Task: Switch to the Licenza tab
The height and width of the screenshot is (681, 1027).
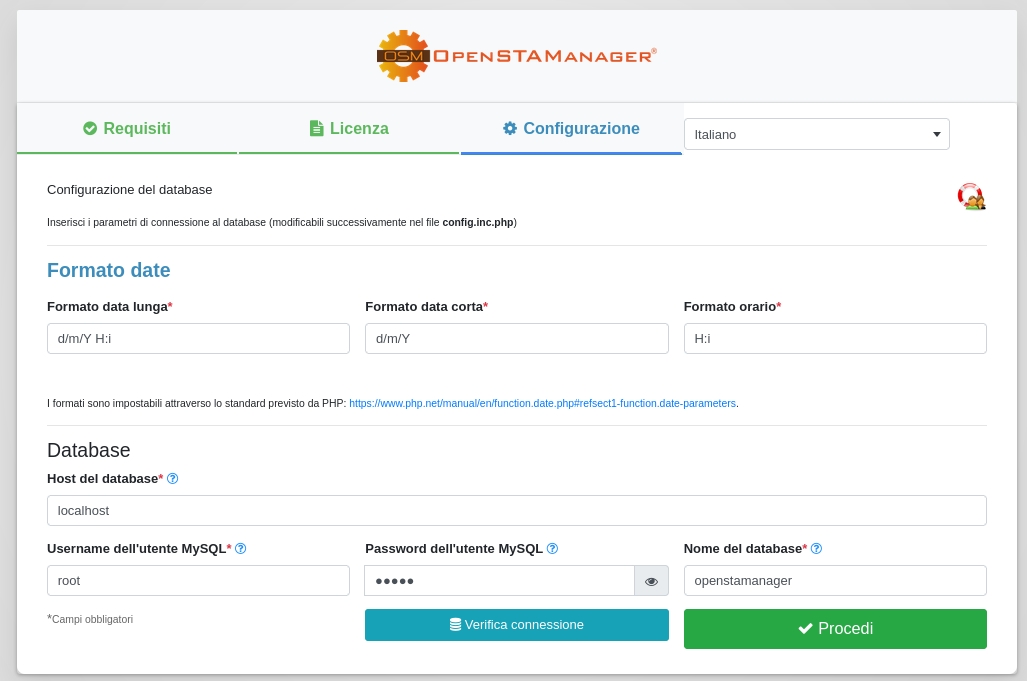Action: coord(349,129)
